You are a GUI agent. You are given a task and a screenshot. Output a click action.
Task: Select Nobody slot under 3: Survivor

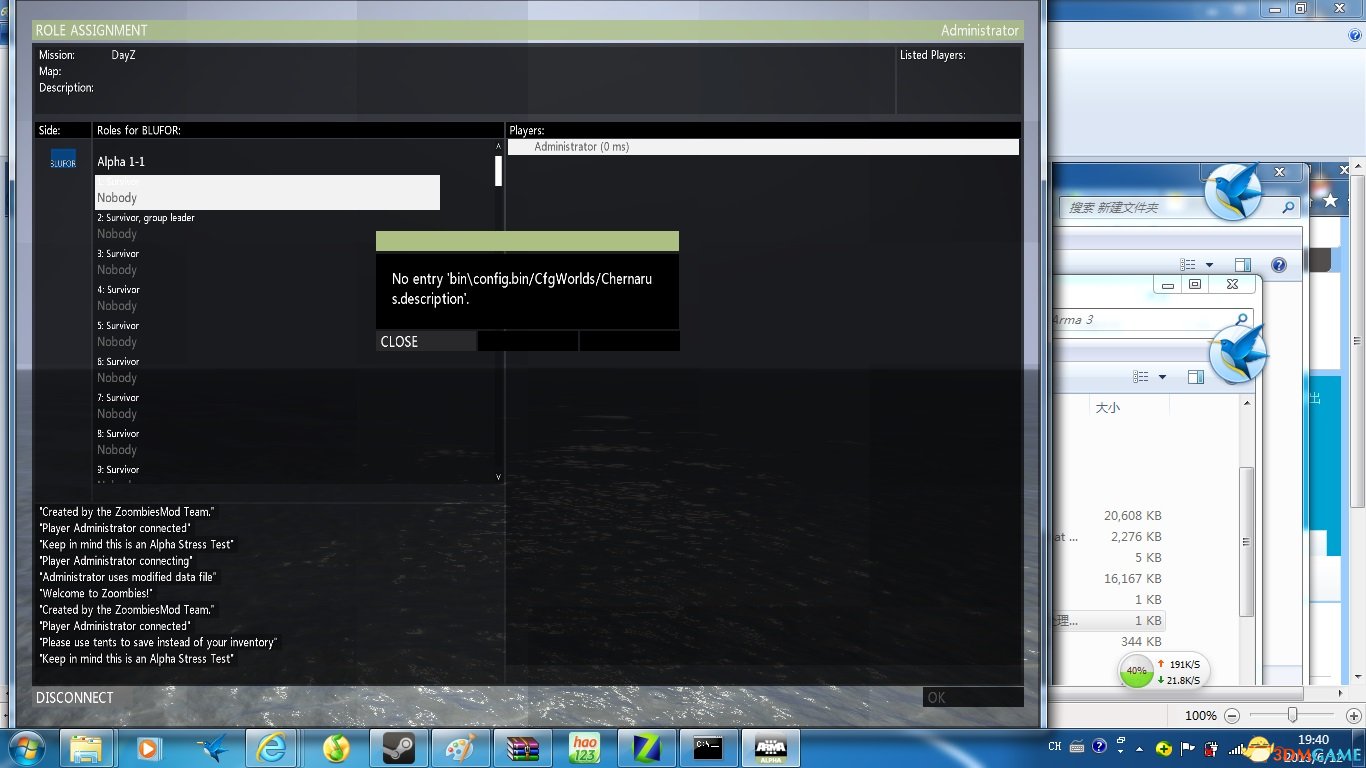pyautogui.click(x=117, y=270)
